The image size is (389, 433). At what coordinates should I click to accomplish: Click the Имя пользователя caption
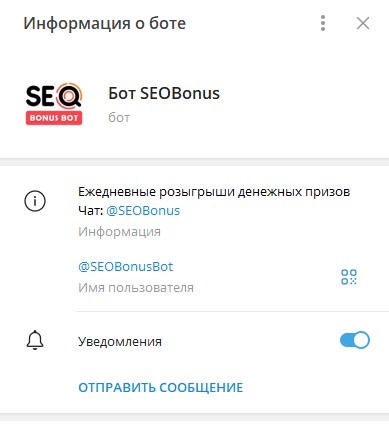(x=136, y=288)
